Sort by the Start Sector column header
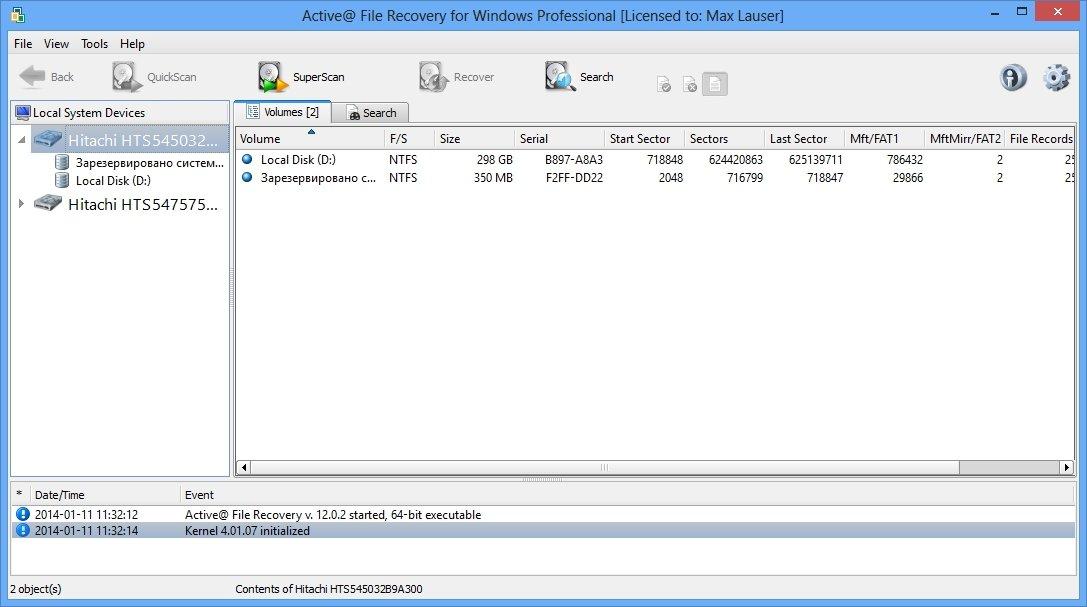Image resolution: width=1087 pixels, height=607 pixels. tap(645, 139)
